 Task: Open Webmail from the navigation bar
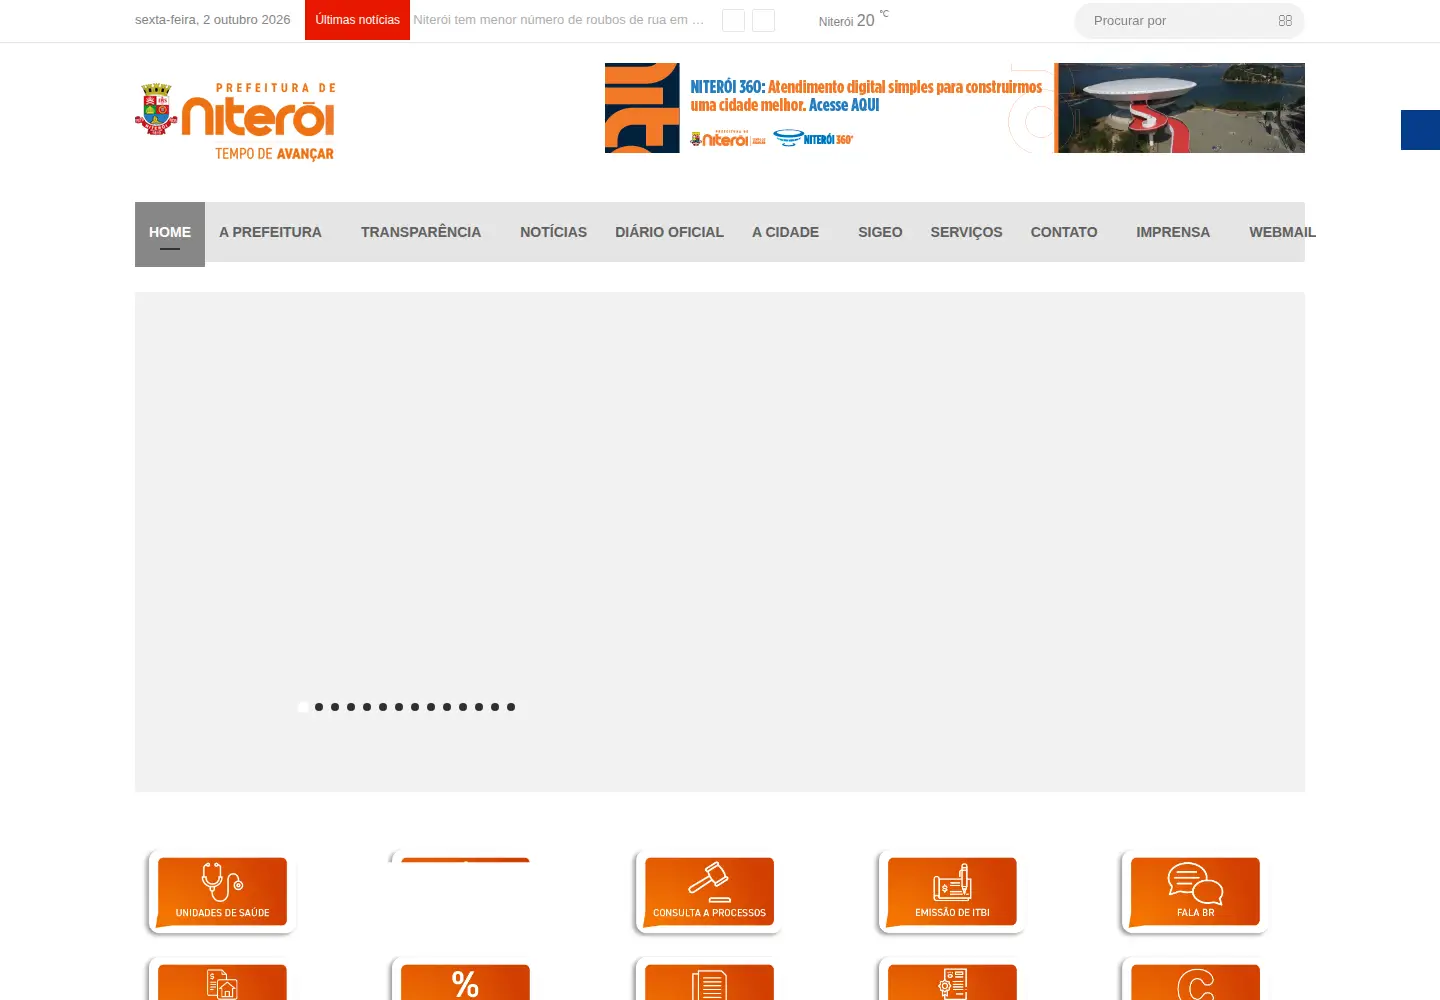[1282, 232]
